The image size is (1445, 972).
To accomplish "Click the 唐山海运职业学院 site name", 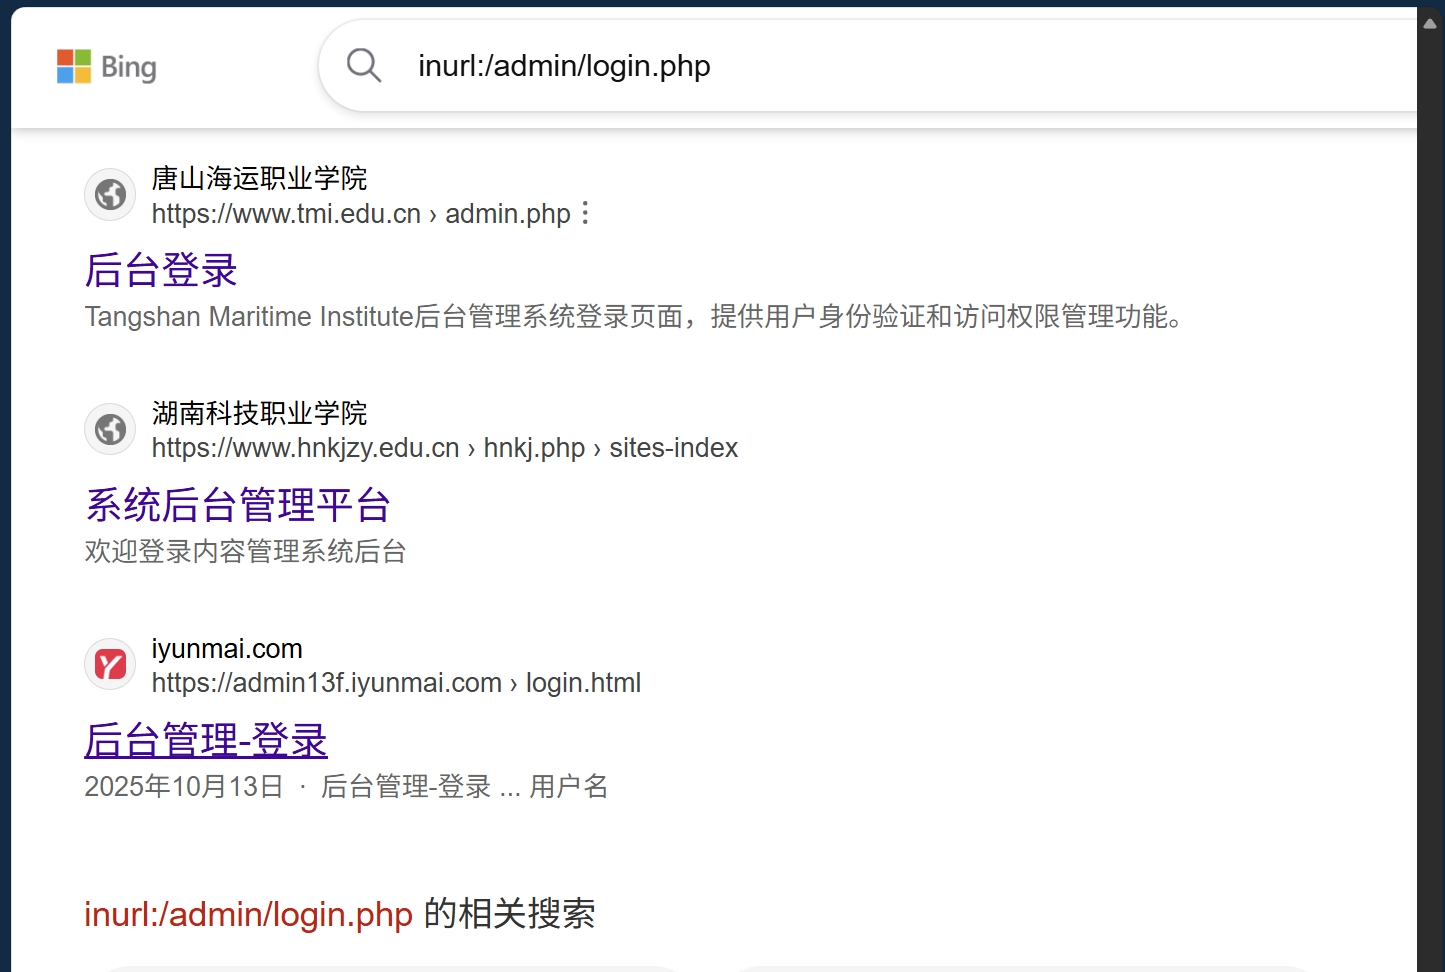I will point(259,178).
